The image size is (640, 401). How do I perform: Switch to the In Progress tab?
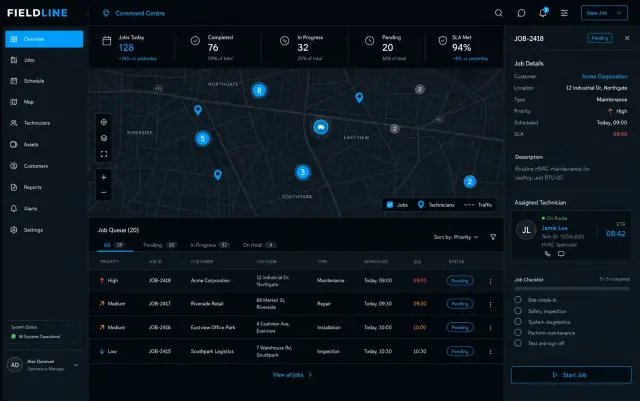[x=210, y=245]
